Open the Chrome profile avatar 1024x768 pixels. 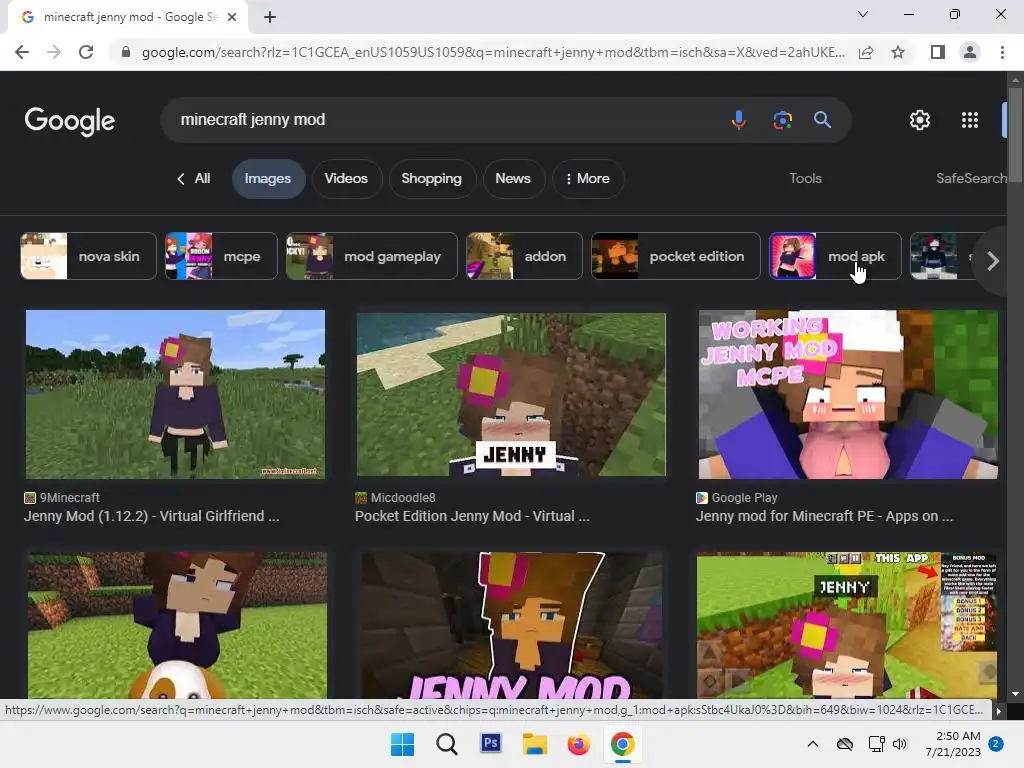[970, 52]
